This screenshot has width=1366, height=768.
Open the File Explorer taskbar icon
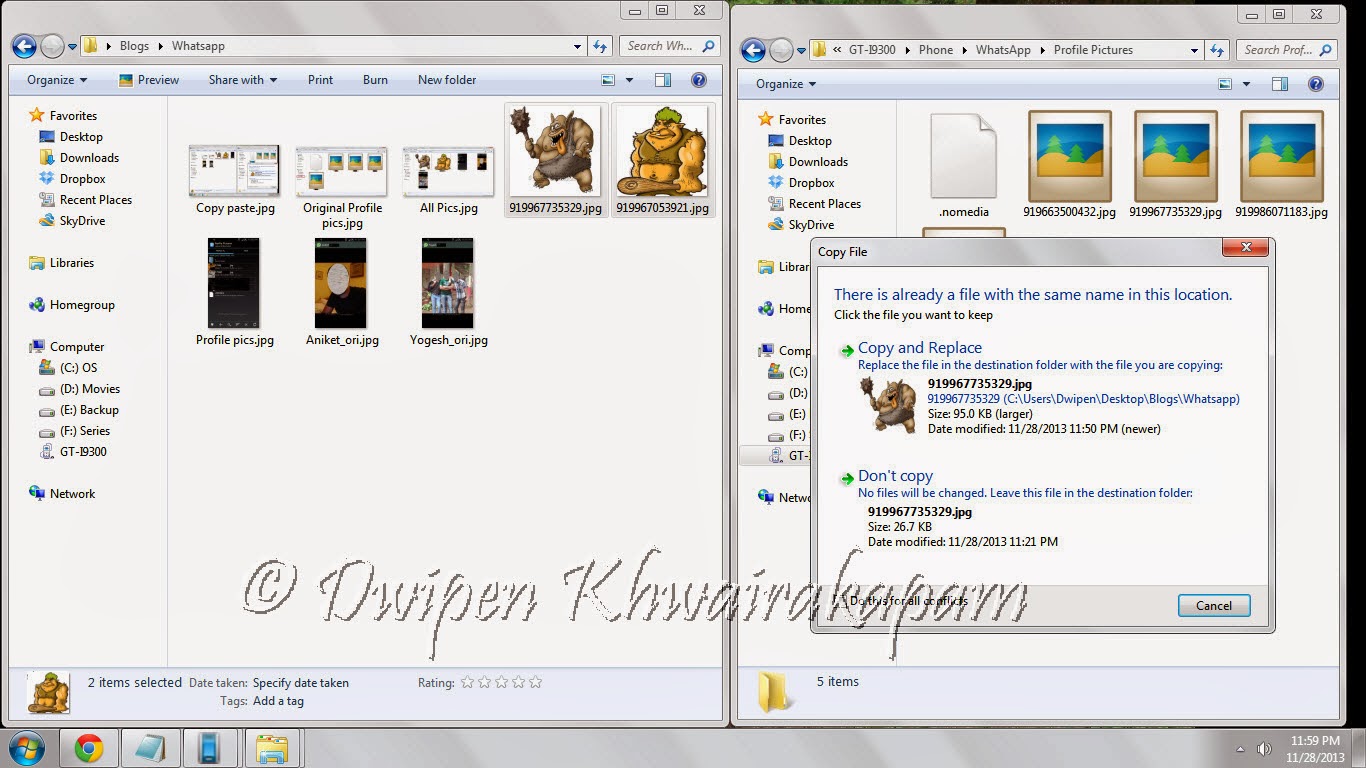pos(272,748)
